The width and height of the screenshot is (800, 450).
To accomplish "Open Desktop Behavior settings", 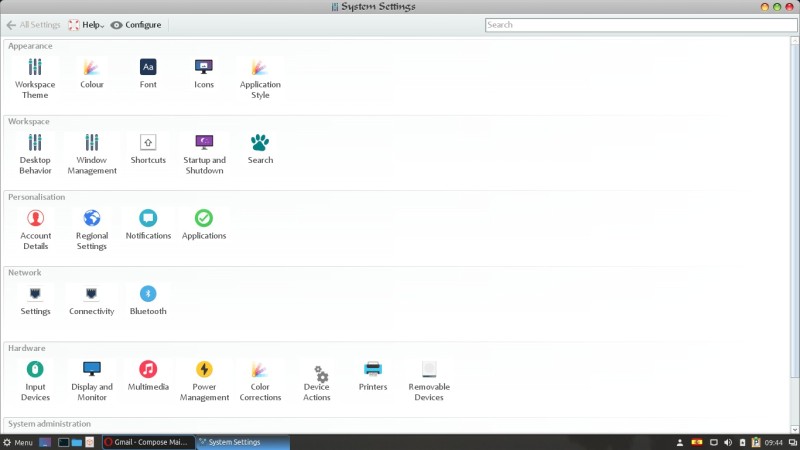I will (x=35, y=154).
